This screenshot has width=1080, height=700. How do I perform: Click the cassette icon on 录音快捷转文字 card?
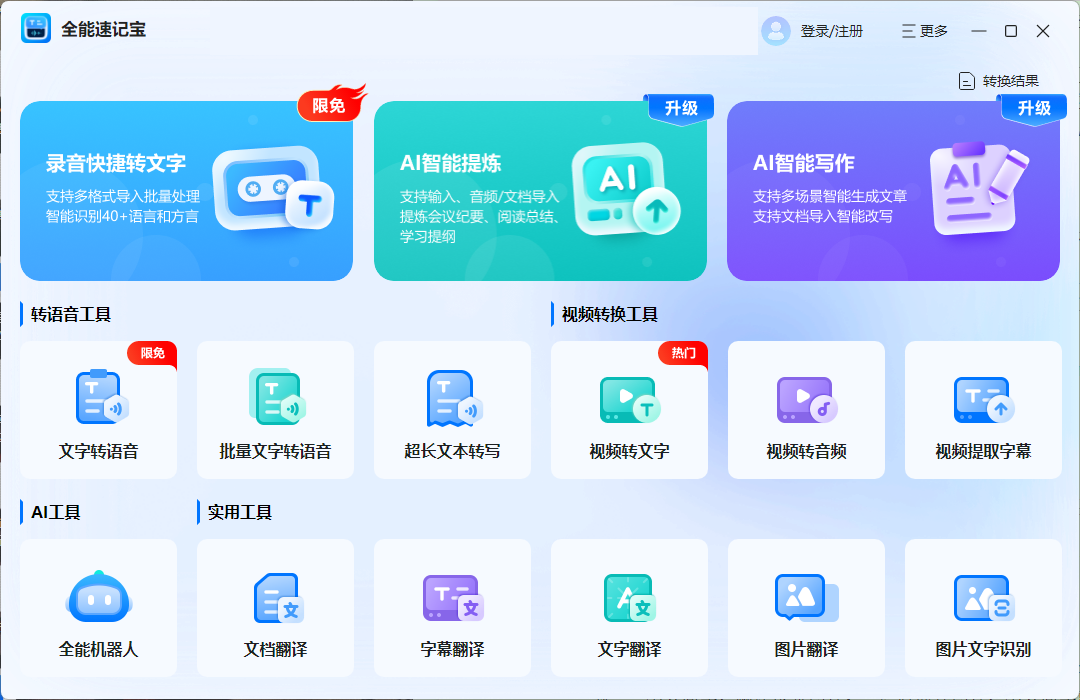[273, 188]
